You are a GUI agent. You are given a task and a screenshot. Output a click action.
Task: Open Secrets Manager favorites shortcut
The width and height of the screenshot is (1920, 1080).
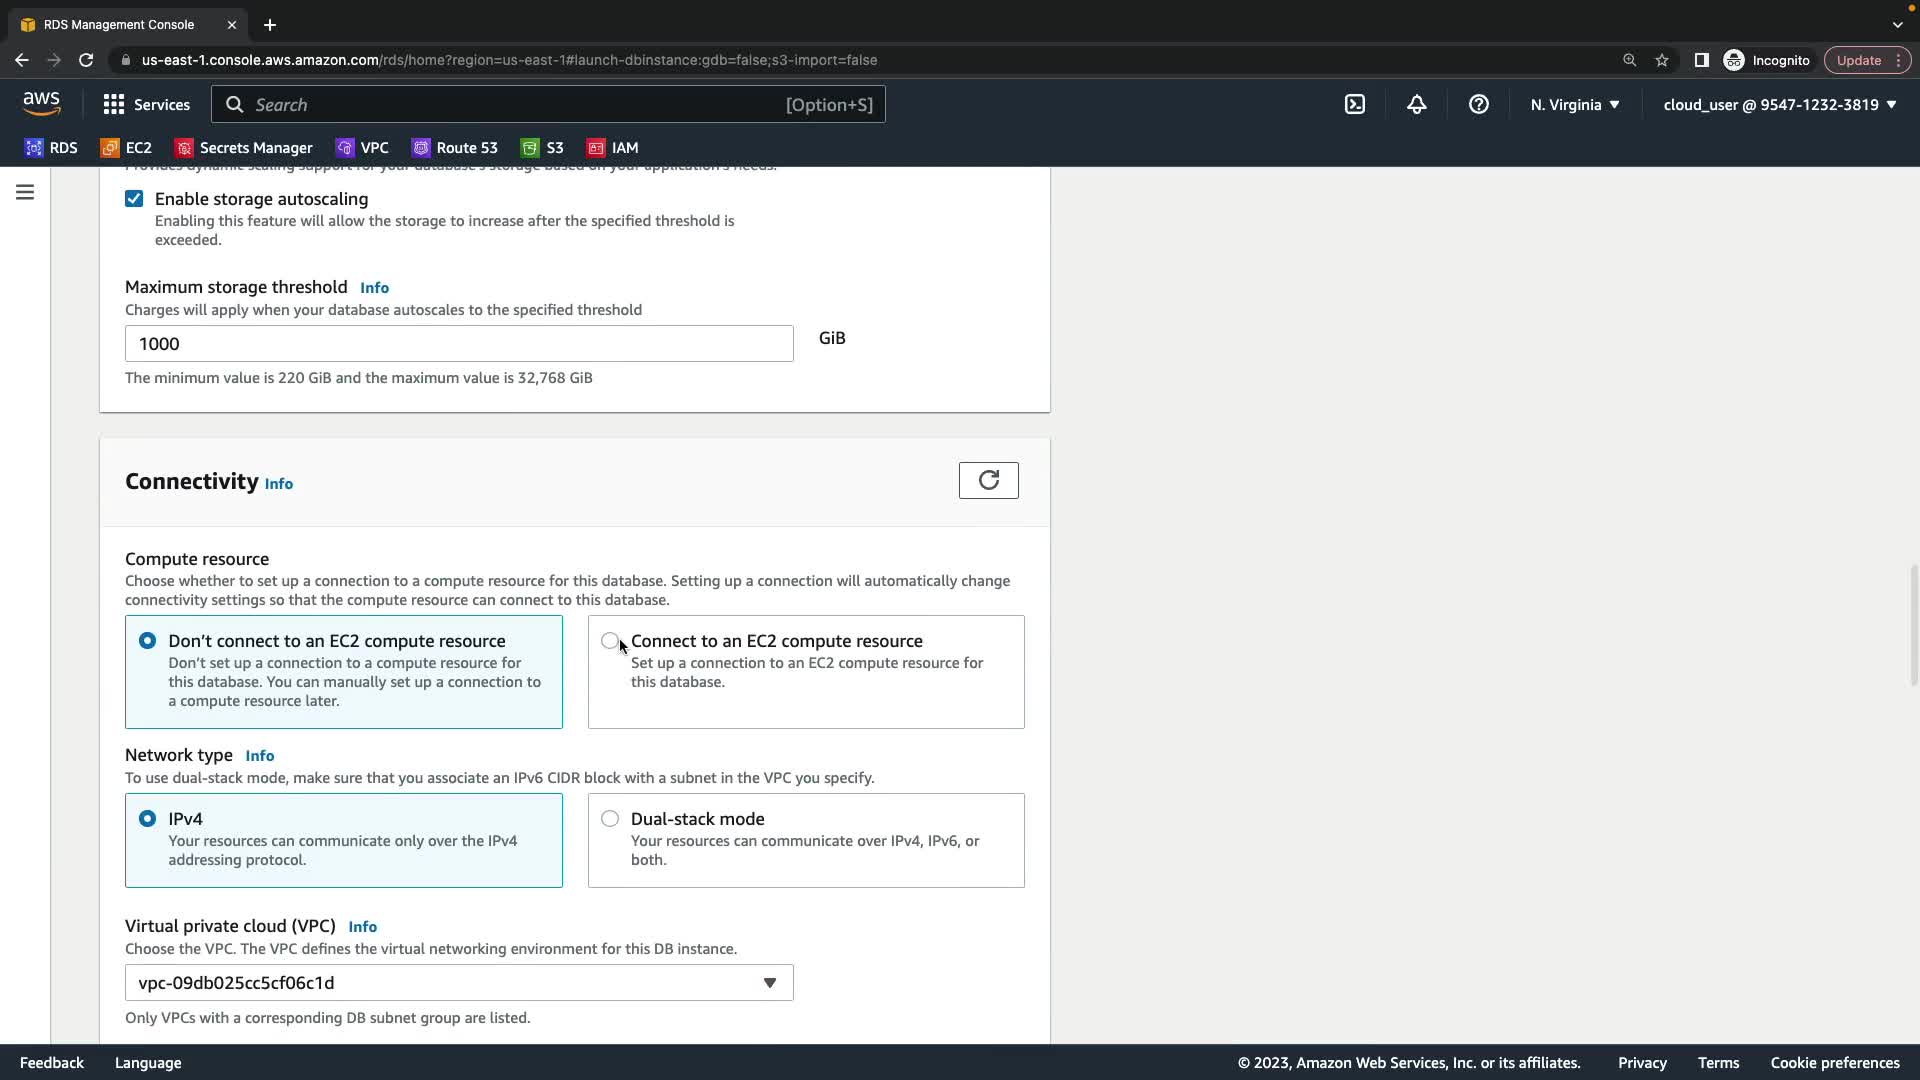pyautogui.click(x=244, y=147)
